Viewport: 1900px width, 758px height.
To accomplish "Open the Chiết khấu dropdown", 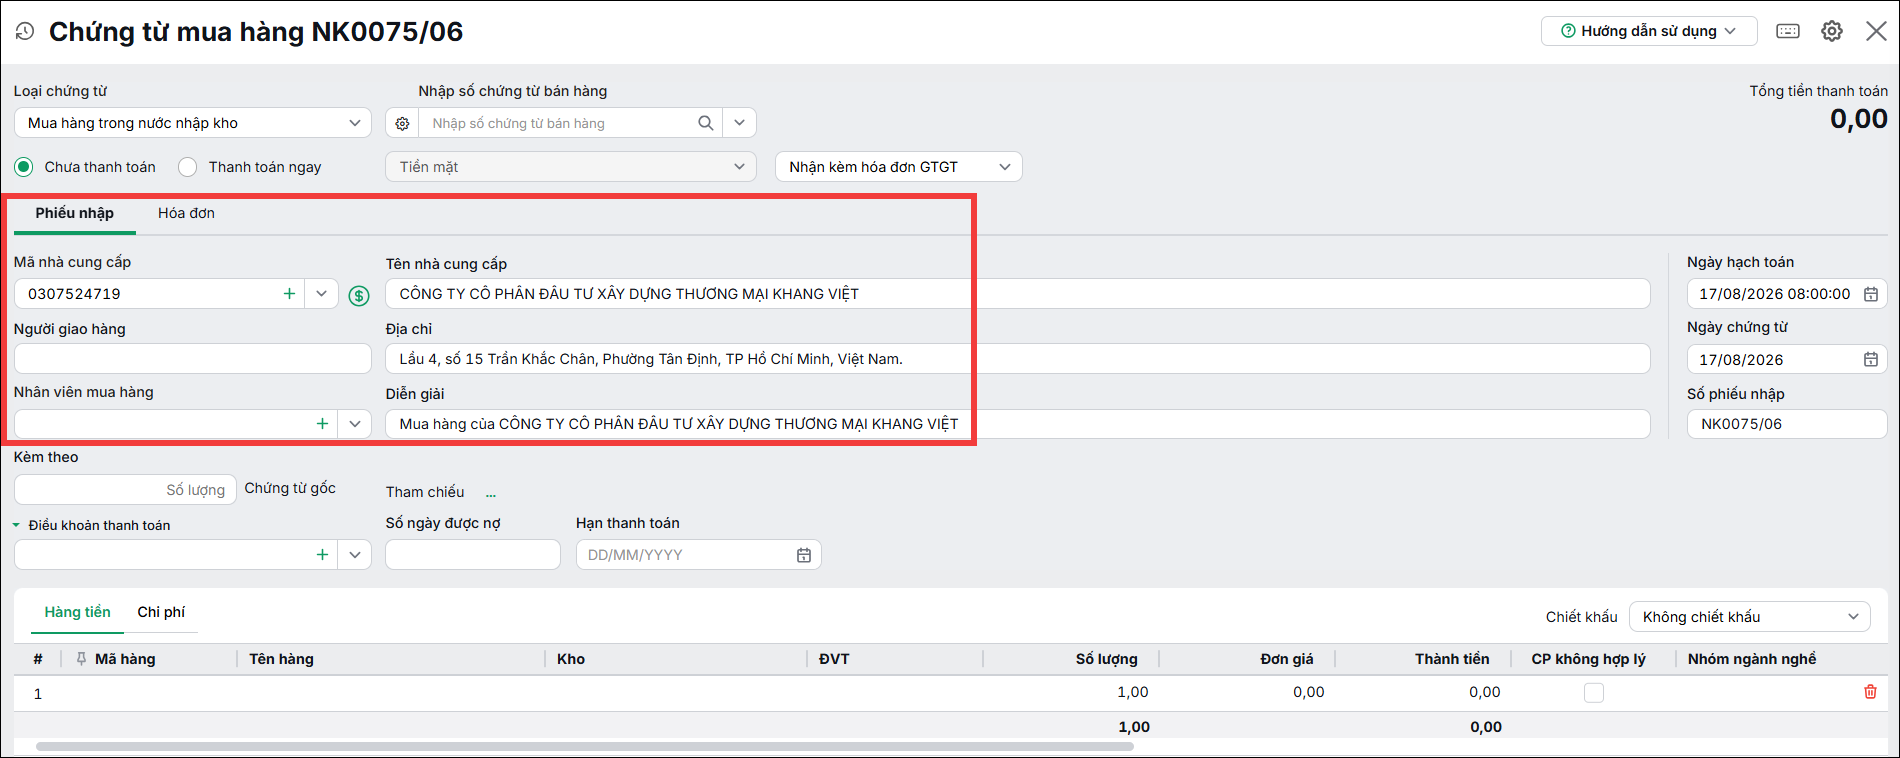I will tap(1750, 617).
